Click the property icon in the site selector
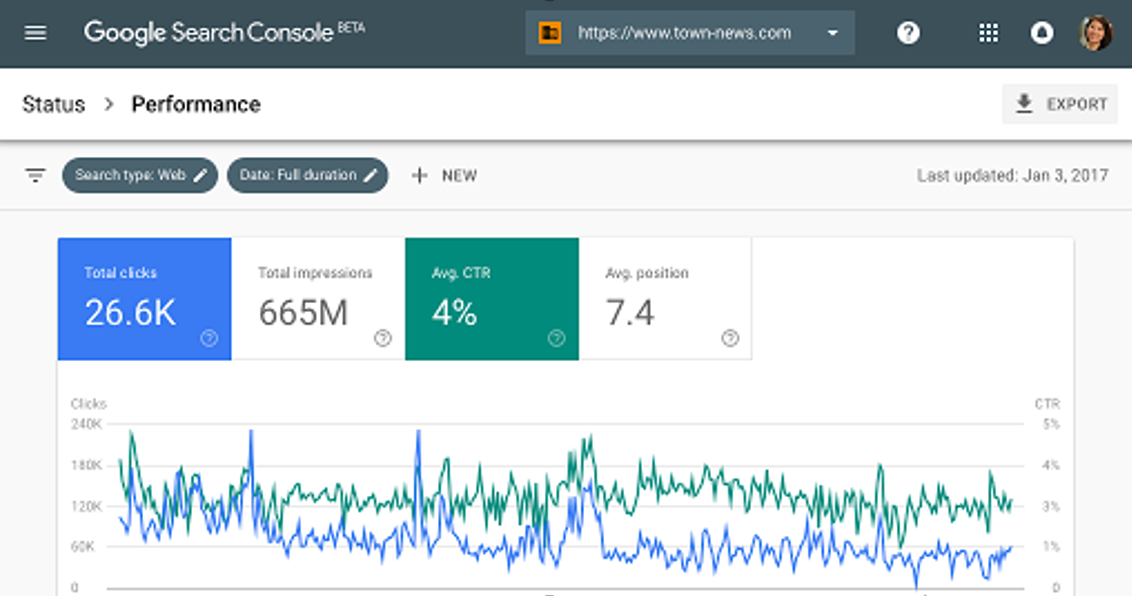Image resolution: width=1132 pixels, height=596 pixels. (549, 32)
